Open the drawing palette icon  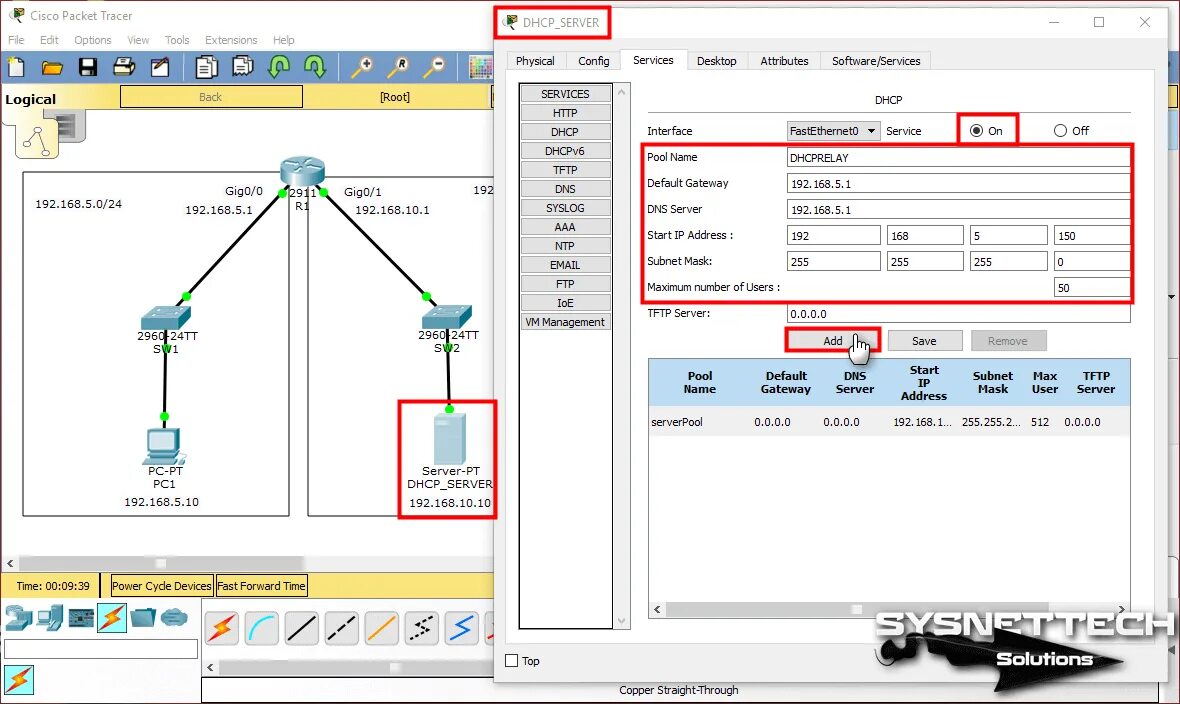coord(480,68)
